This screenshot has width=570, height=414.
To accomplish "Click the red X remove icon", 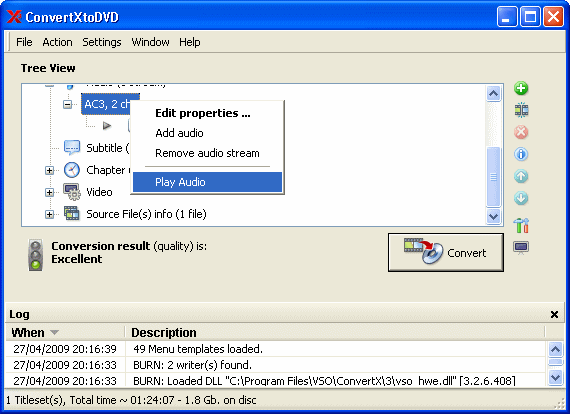I will (x=521, y=132).
